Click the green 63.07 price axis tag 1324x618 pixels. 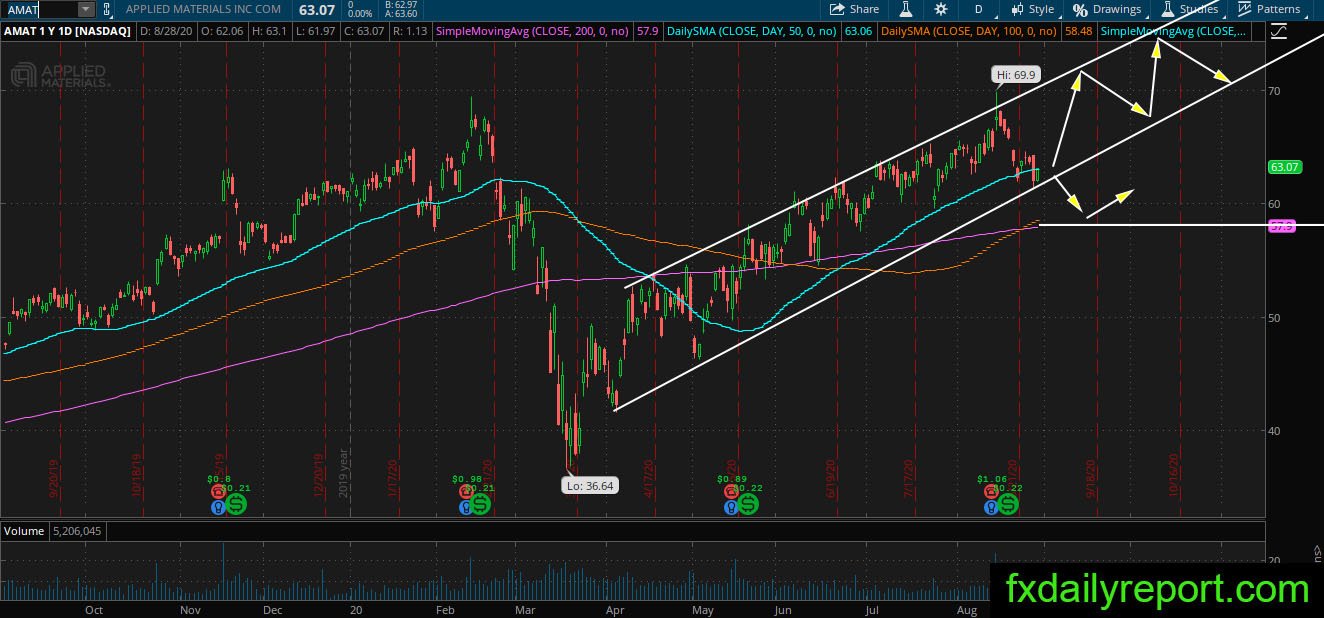[x=1284, y=167]
